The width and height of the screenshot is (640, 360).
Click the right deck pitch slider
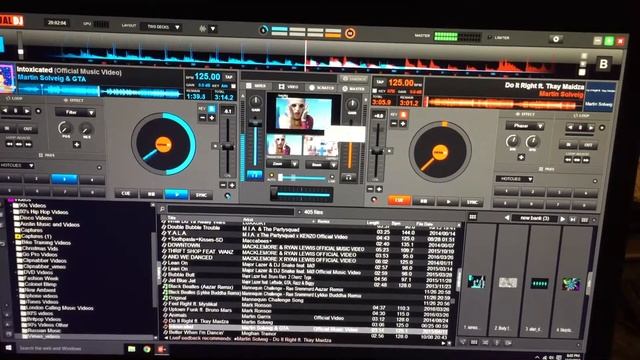tap(377, 151)
